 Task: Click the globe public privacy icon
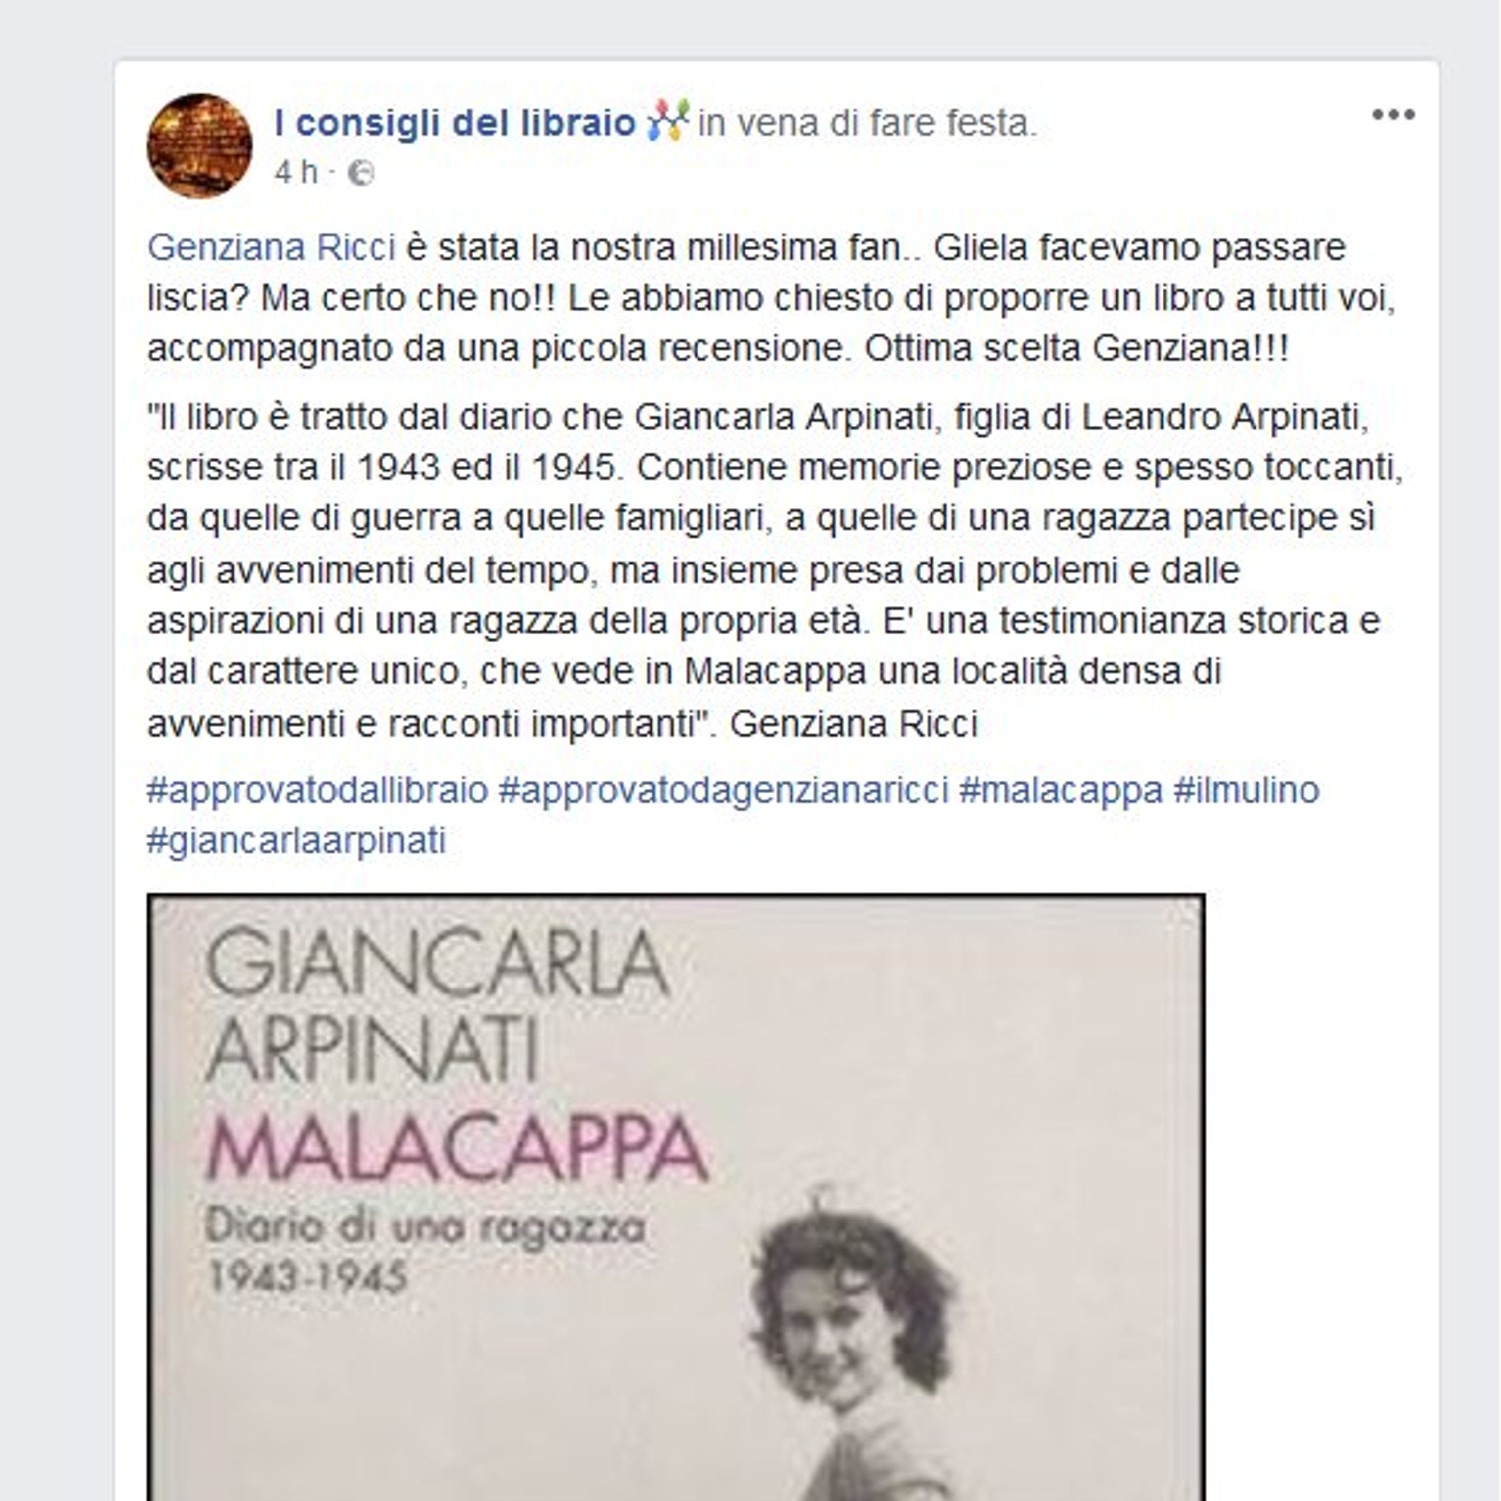coord(361,174)
